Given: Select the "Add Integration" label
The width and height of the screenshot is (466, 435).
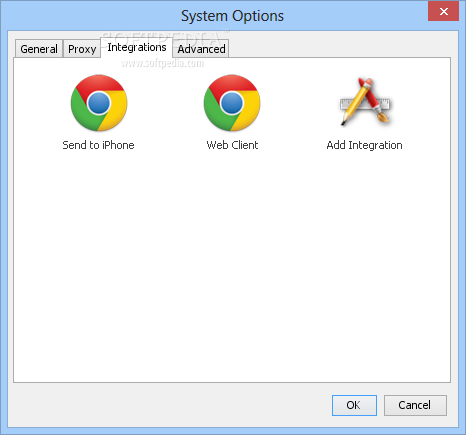Looking at the screenshot, I should click(x=364, y=146).
